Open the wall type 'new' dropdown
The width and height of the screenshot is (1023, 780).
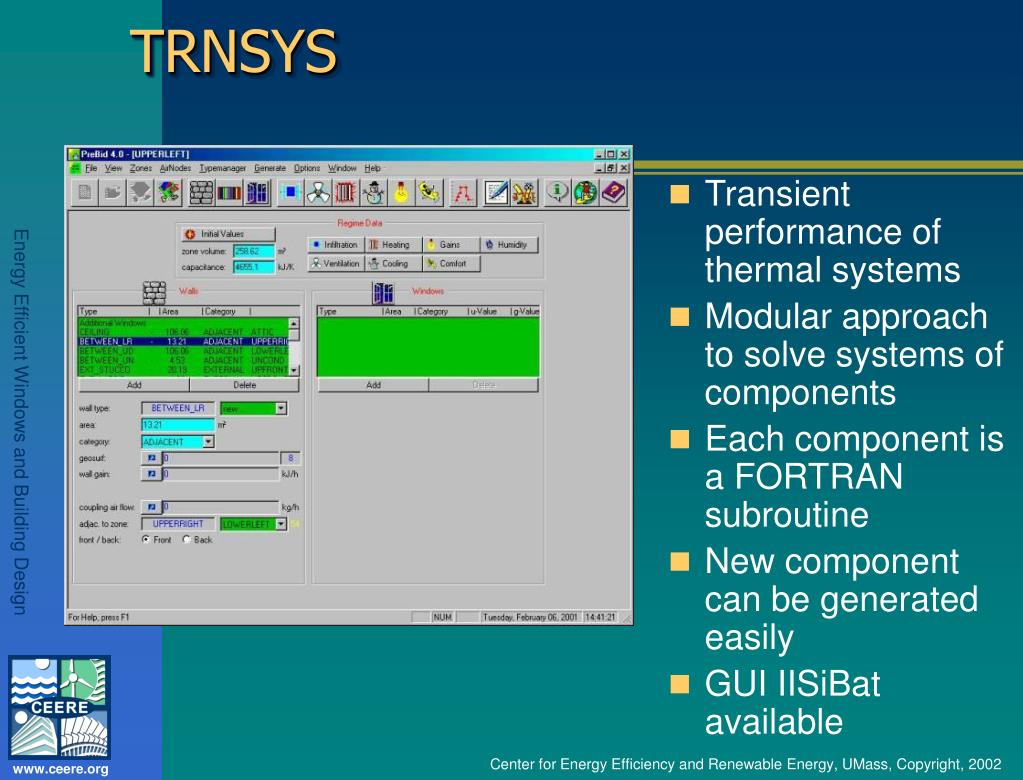pos(281,408)
